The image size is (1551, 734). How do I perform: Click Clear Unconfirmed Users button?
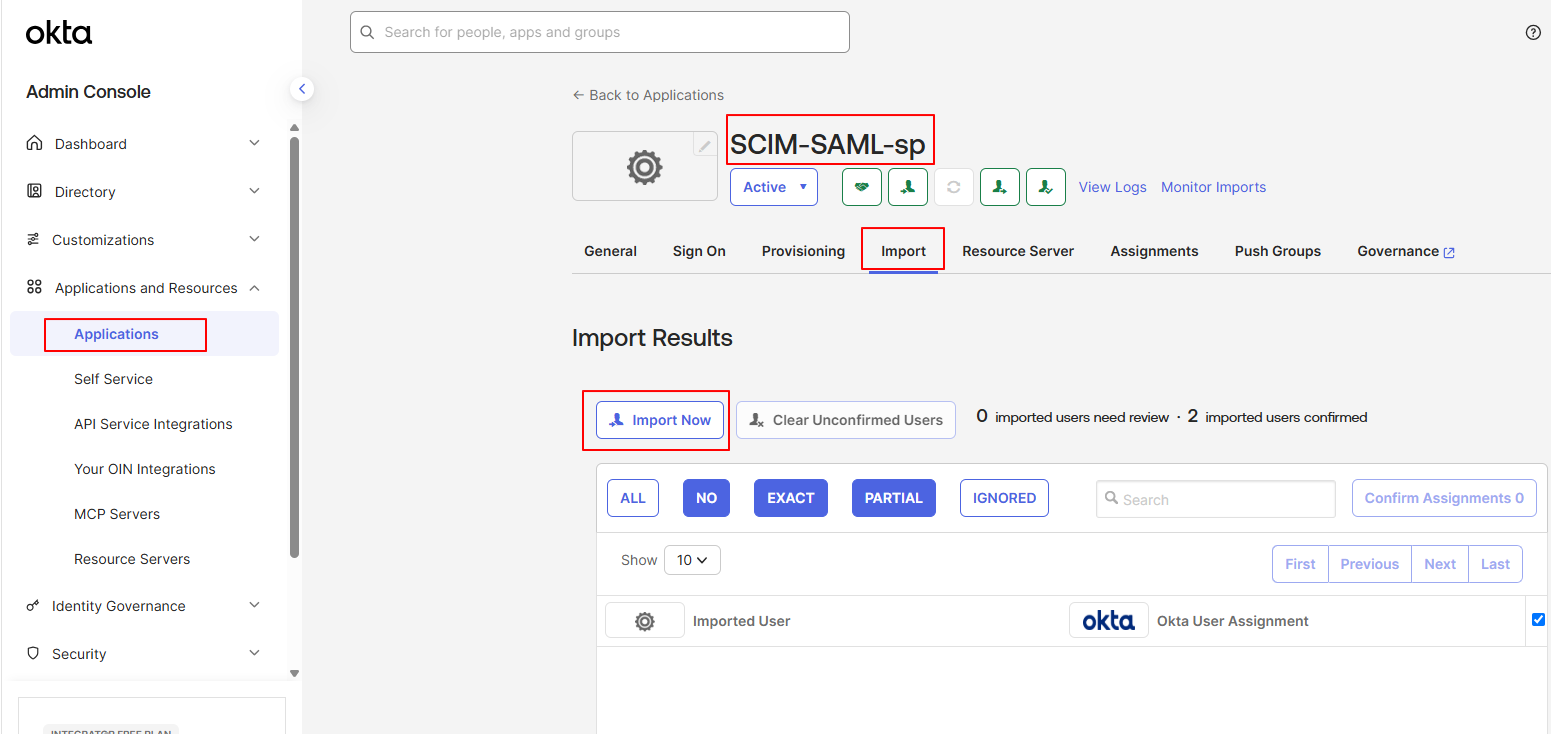point(846,420)
